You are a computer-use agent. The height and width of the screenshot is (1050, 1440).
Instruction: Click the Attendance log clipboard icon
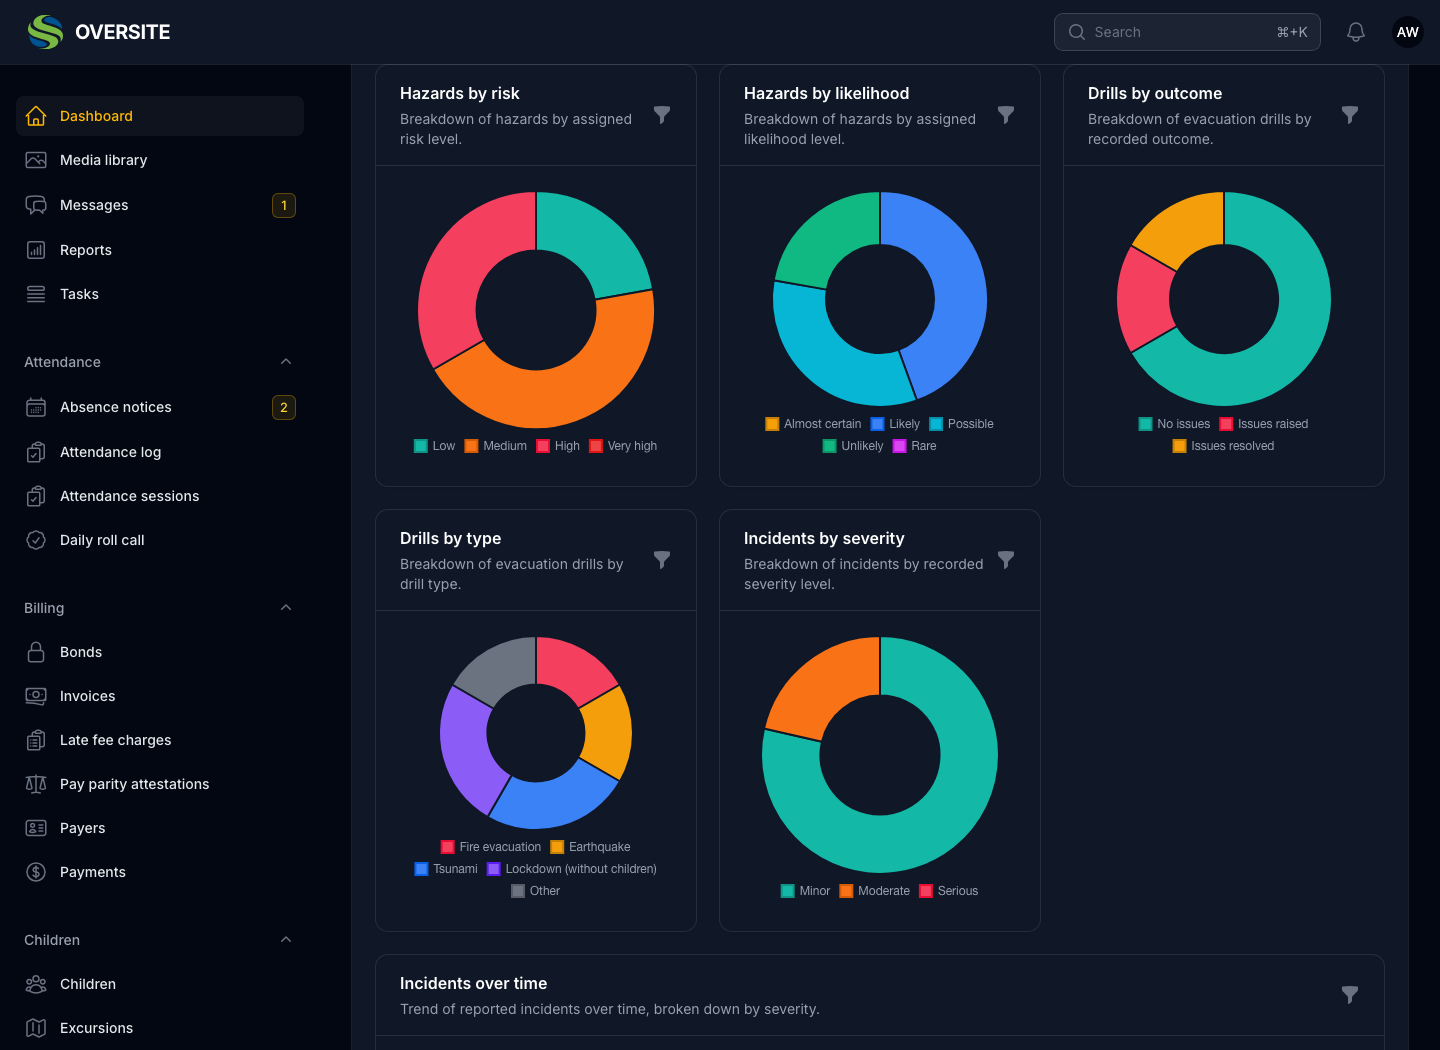(36, 452)
